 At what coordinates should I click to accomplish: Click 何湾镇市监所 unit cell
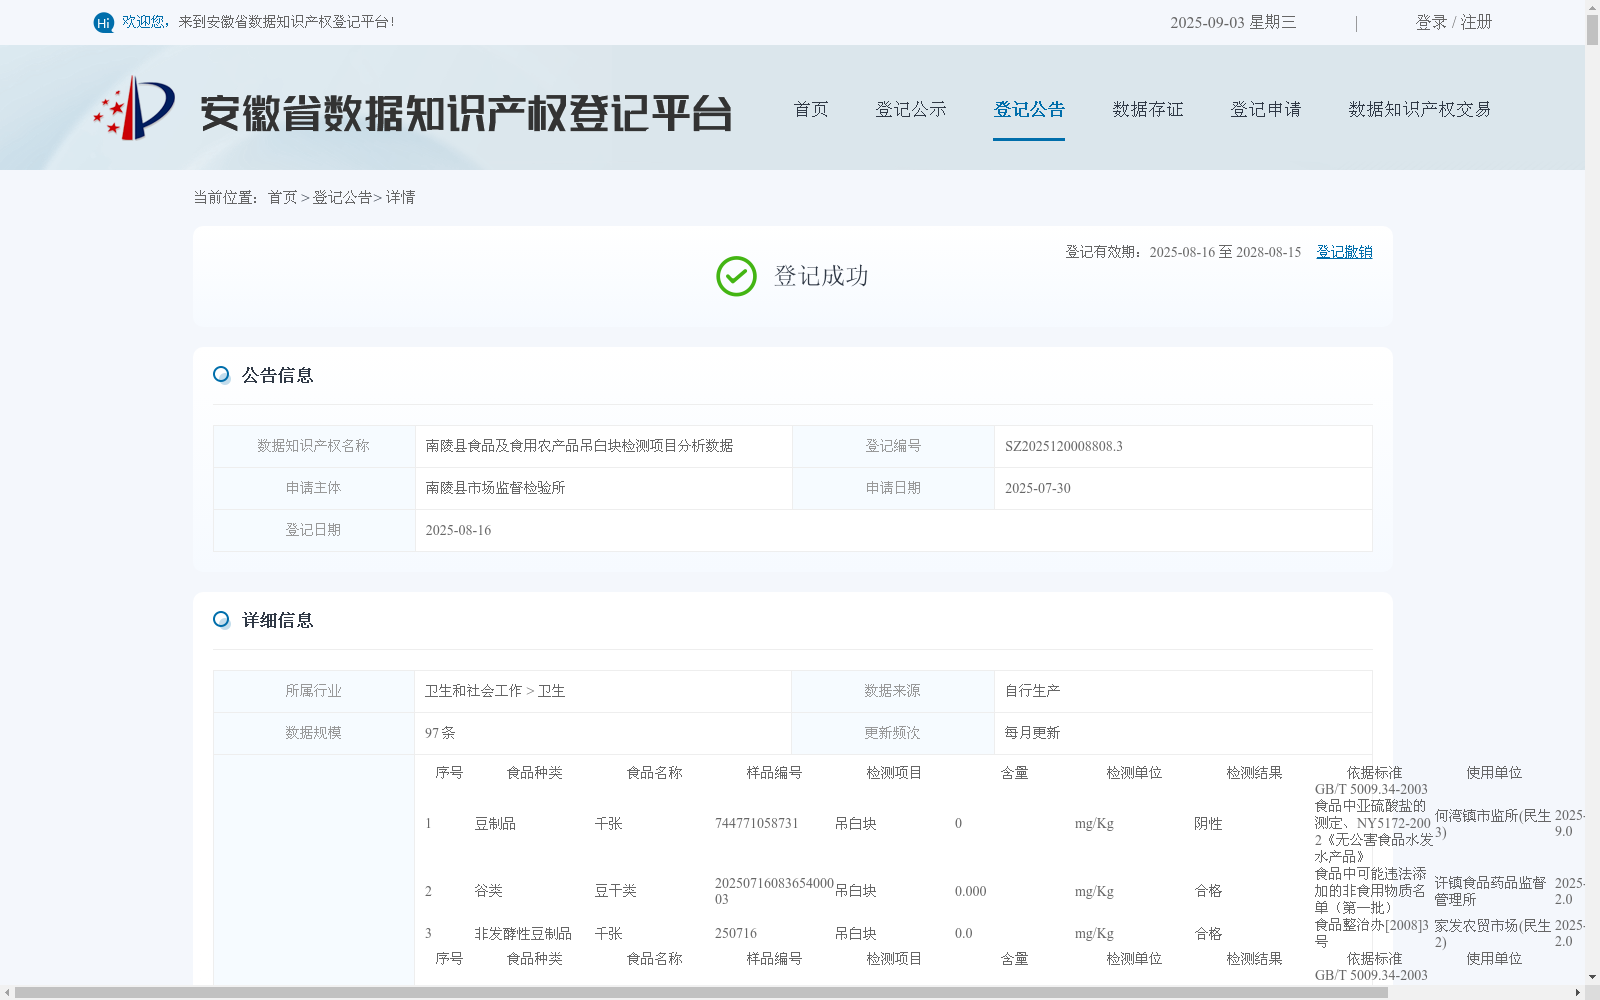(x=1493, y=824)
